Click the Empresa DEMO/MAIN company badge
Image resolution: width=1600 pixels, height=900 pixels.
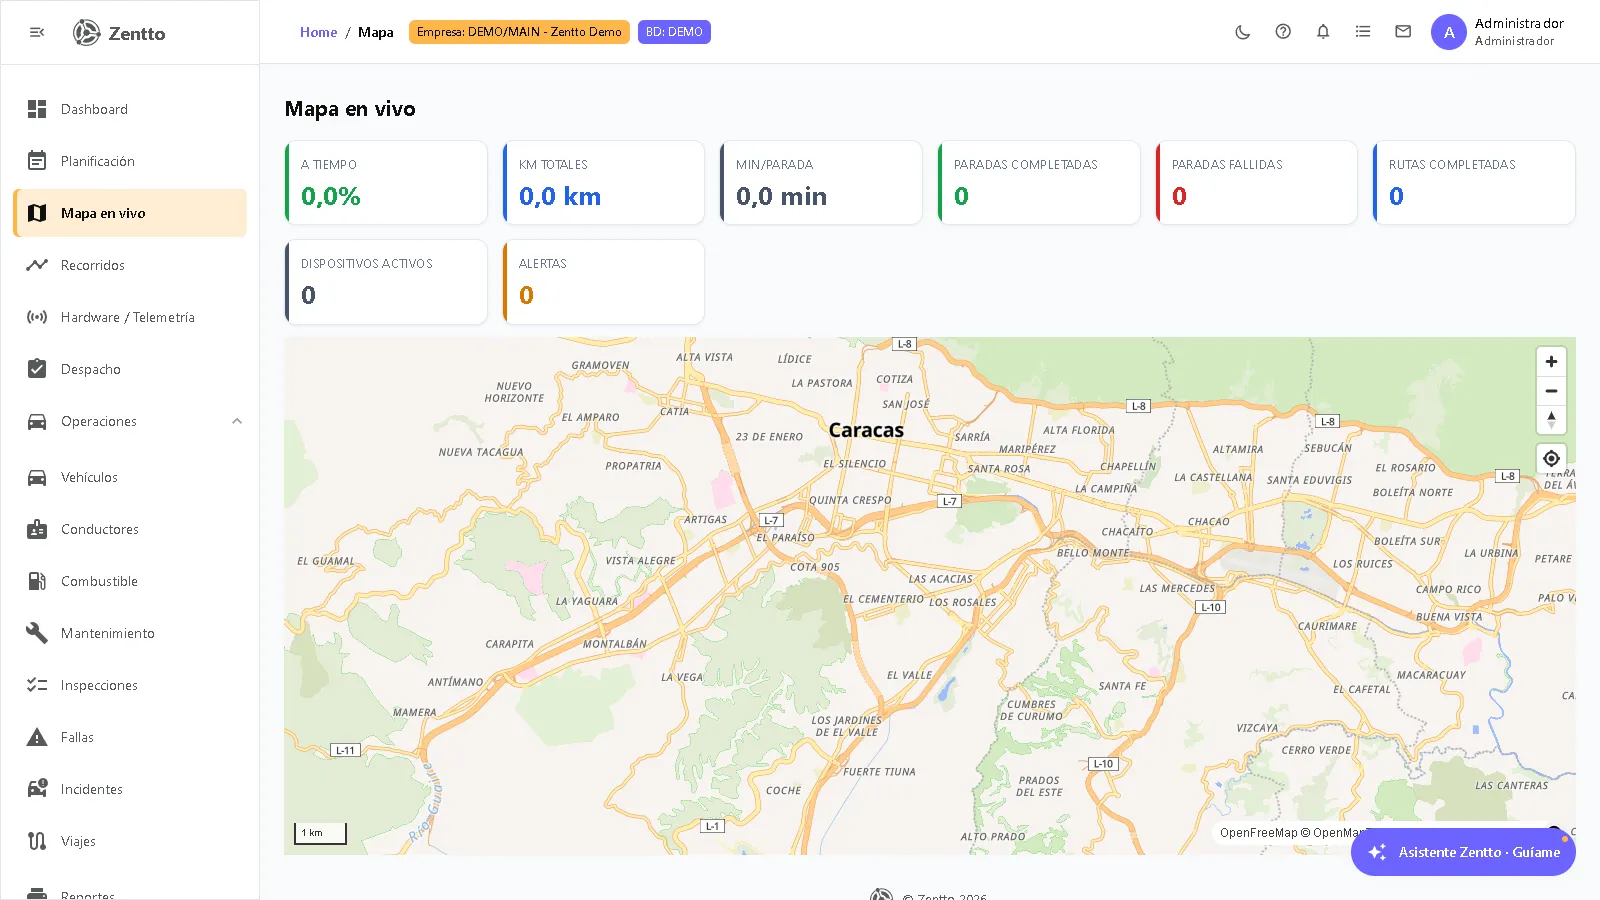point(519,32)
